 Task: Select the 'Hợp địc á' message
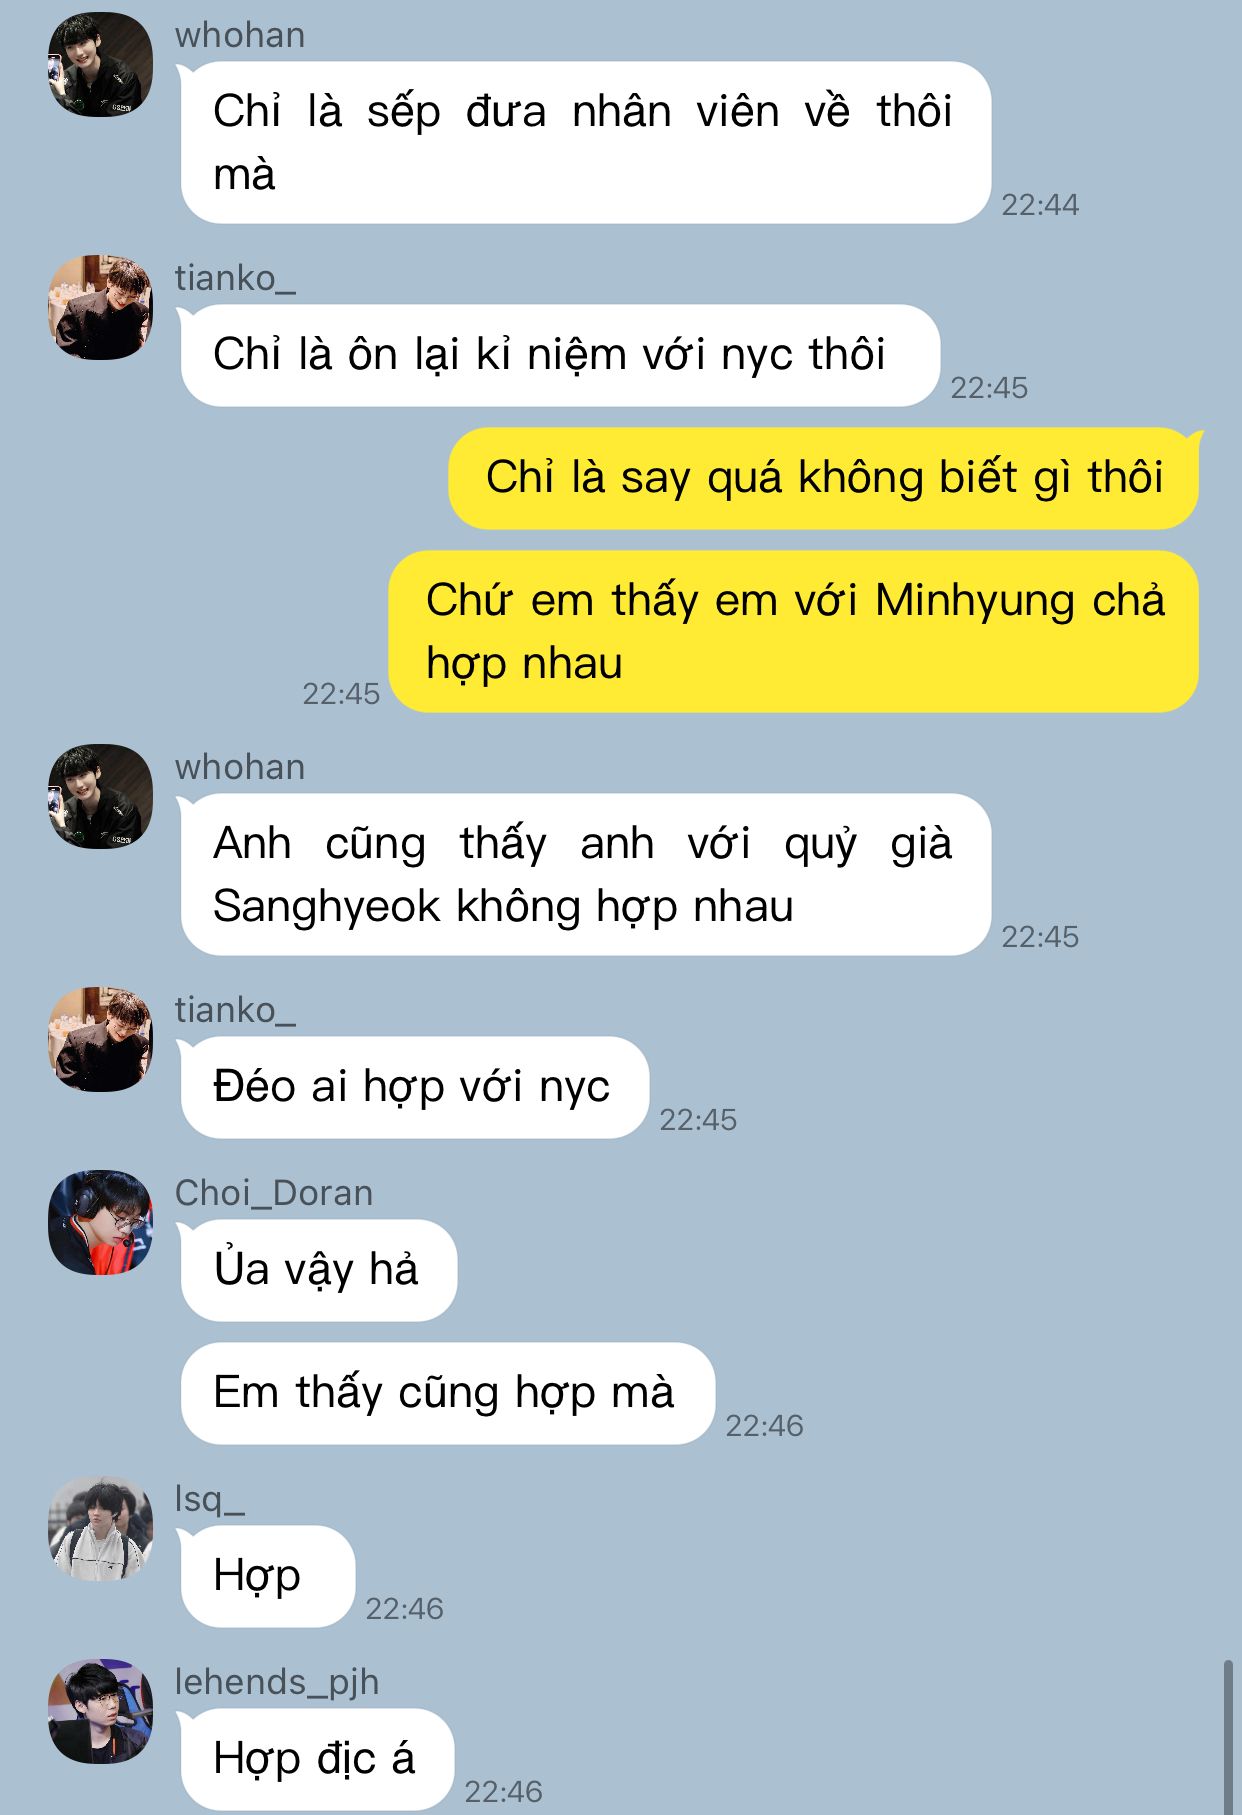(x=318, y=1760)
